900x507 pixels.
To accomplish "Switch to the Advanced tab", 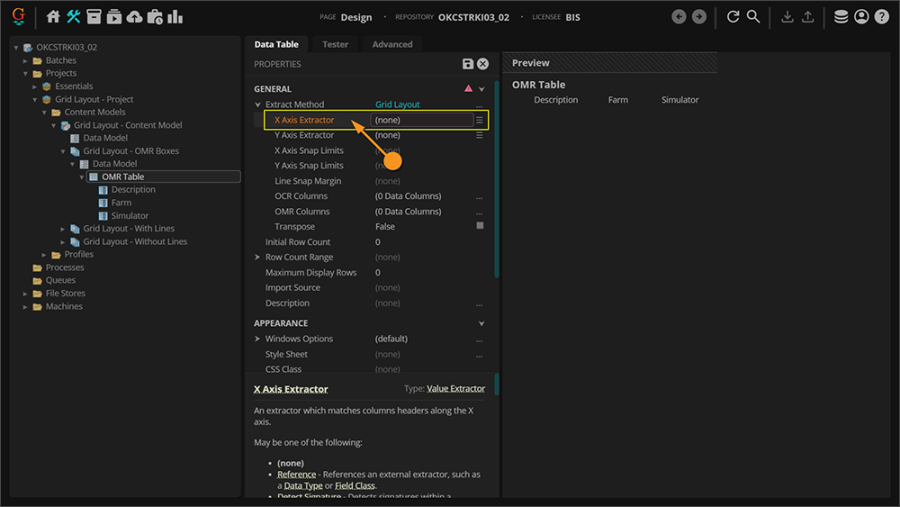I will coord(392,44).
